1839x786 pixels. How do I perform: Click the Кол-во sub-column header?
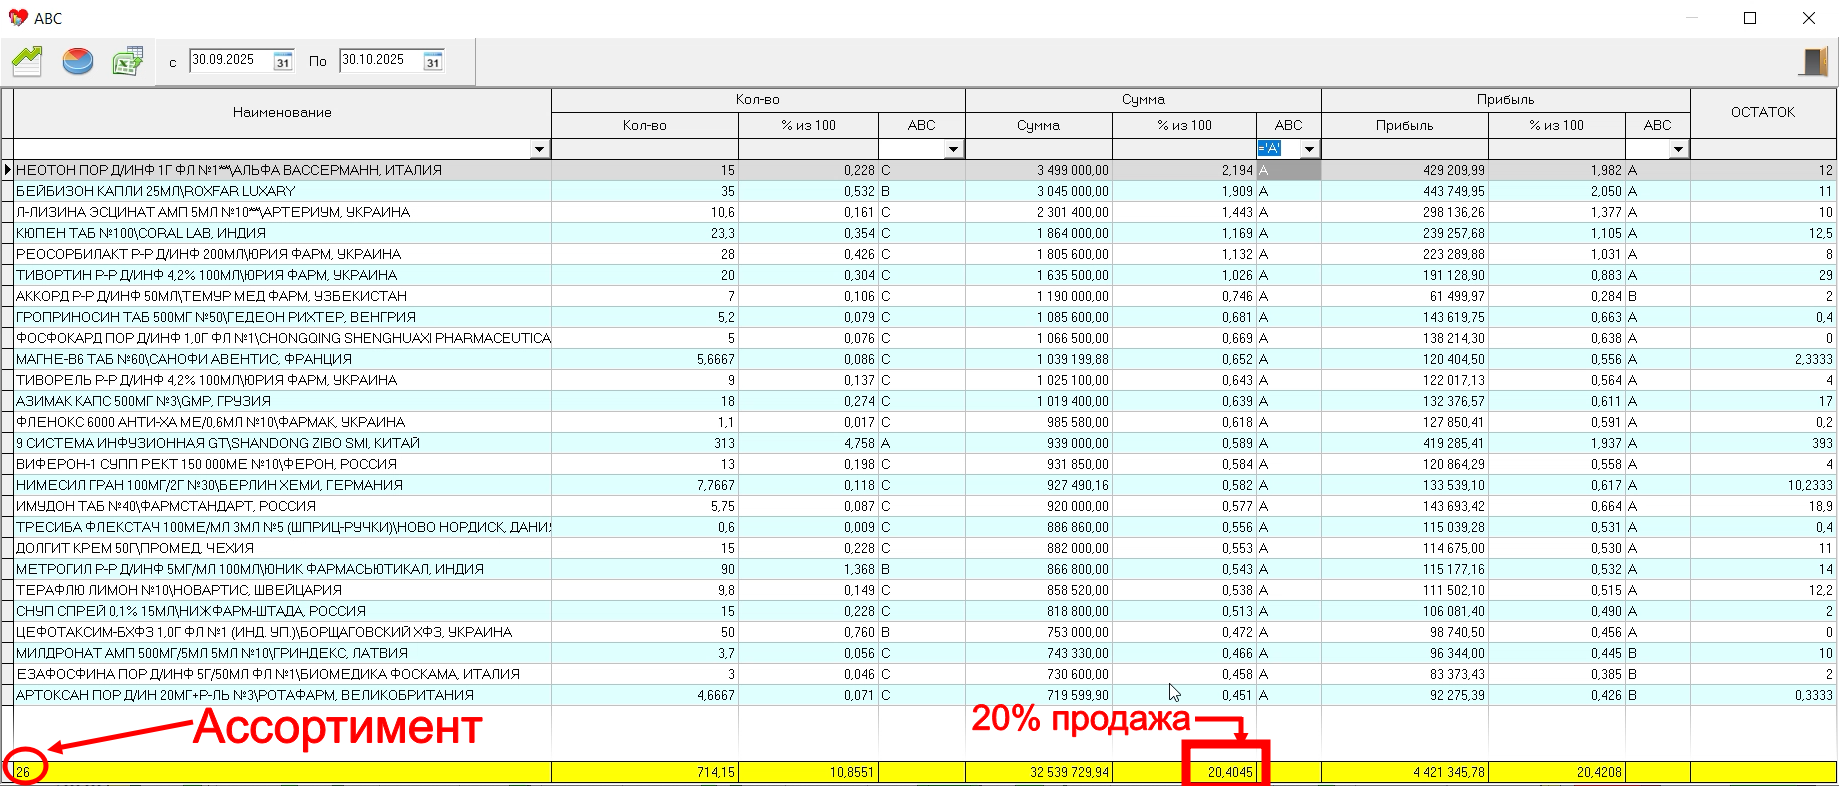(645, 125)
